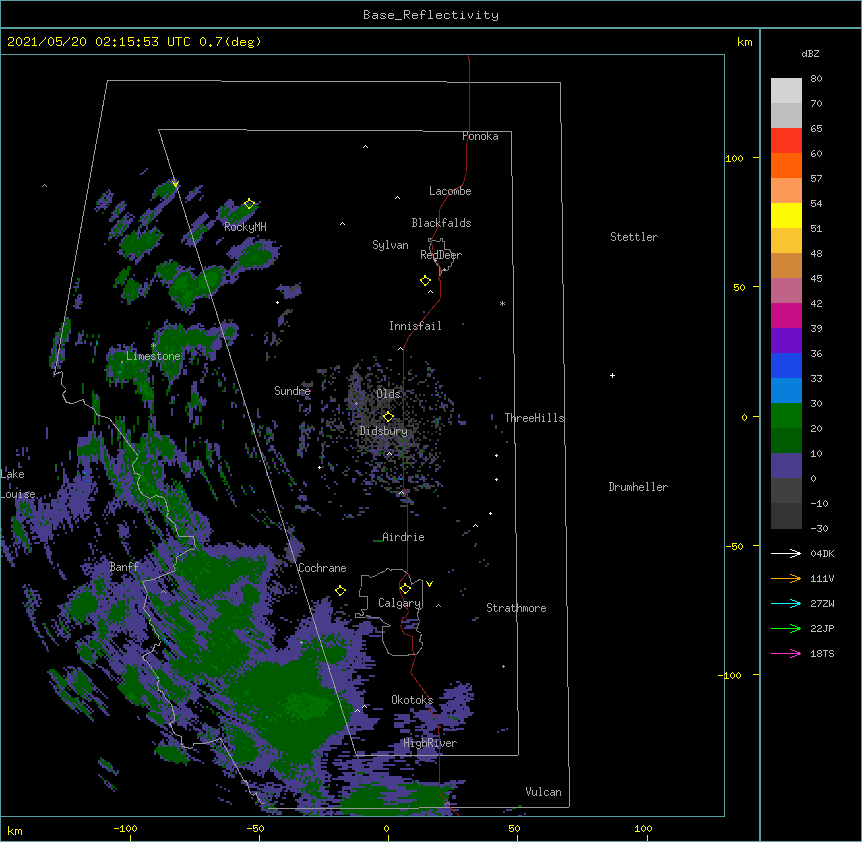
Task: Click the RedDeer city label
Action: pyautogui.click(x=441, y=255)
